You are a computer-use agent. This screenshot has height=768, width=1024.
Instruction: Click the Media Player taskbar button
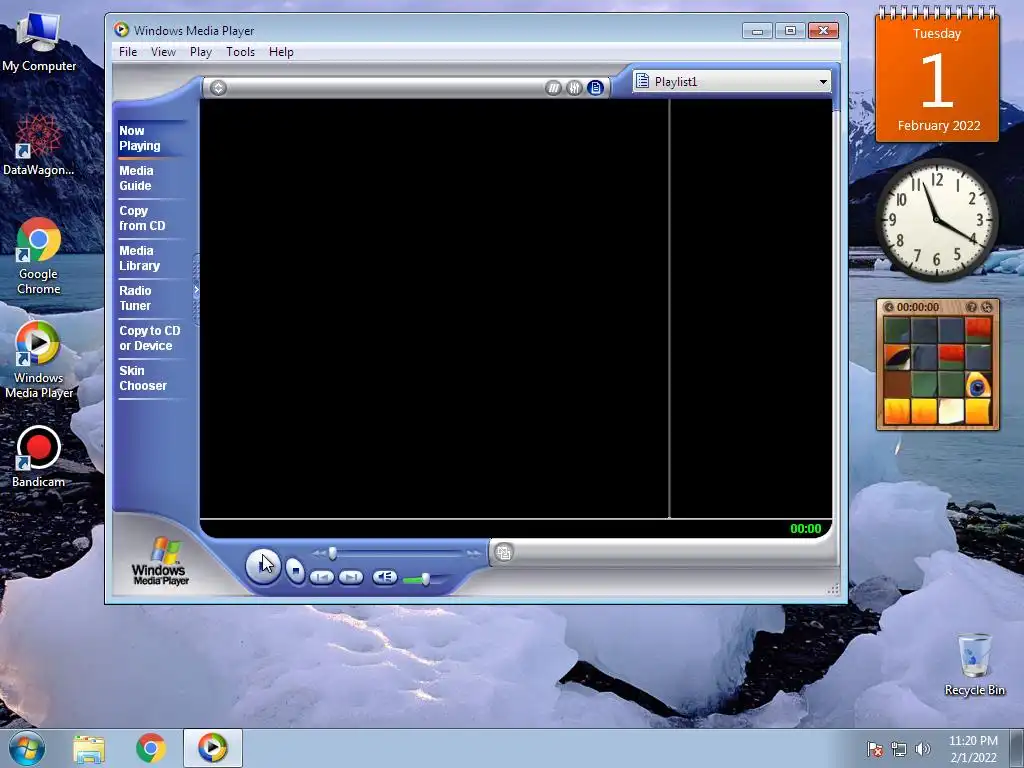tap(212, 748)
